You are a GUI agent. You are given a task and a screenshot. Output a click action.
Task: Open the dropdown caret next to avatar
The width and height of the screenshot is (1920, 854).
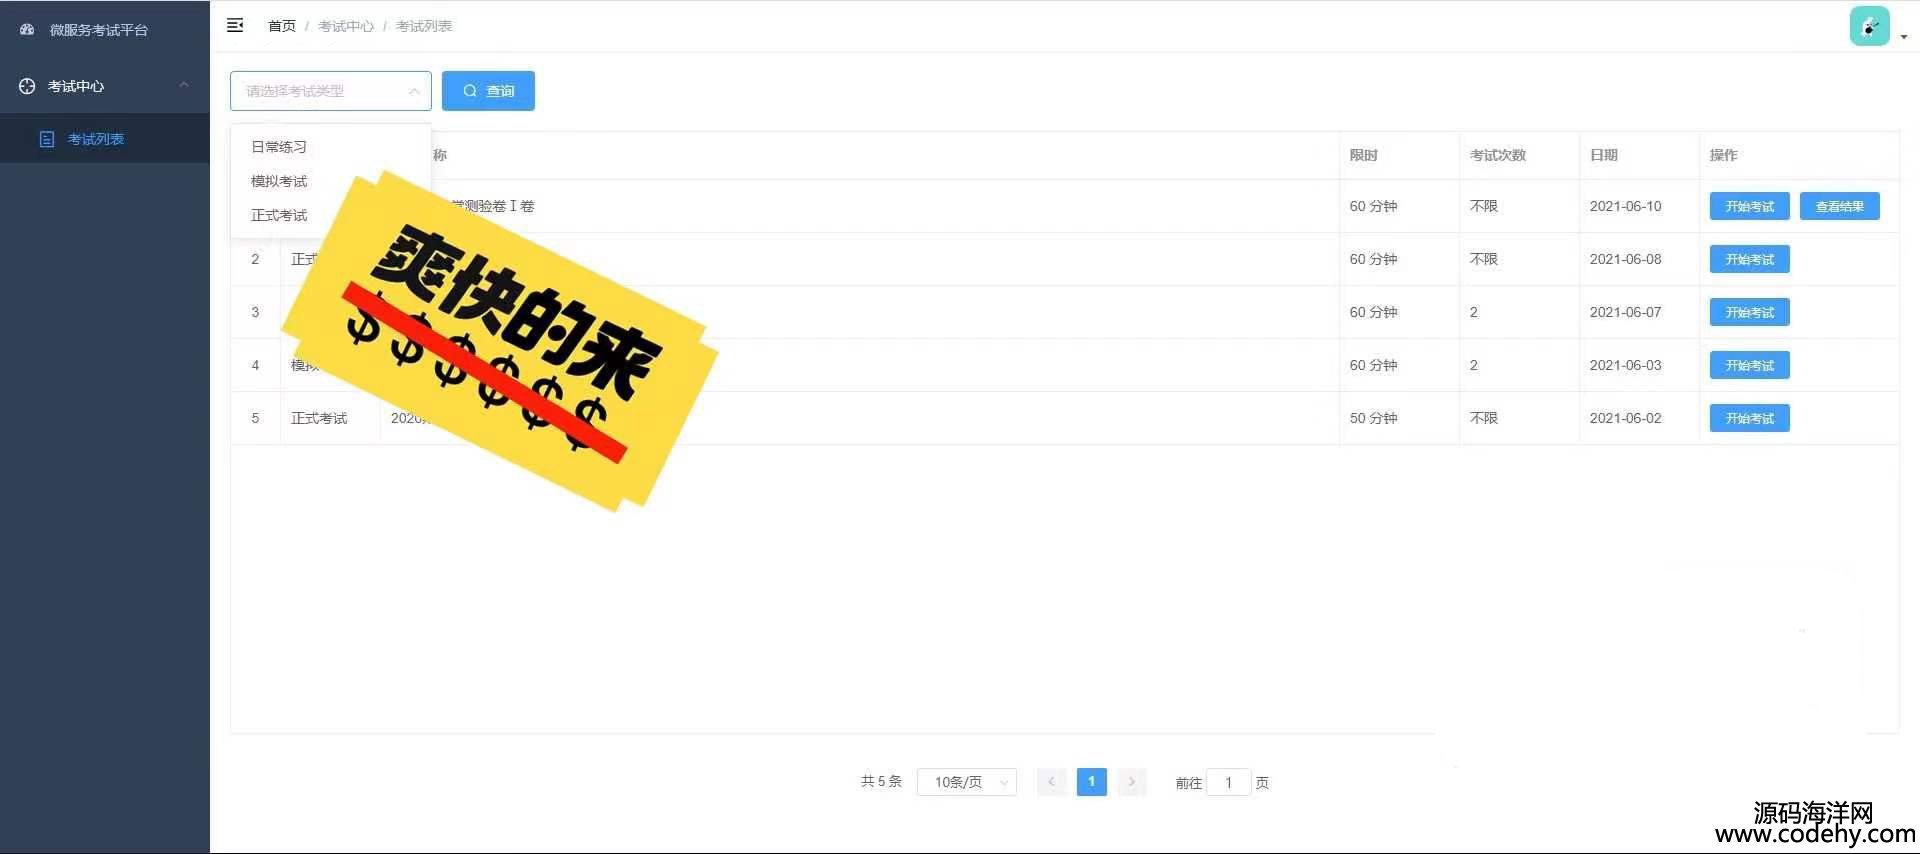coord(1904,36)
